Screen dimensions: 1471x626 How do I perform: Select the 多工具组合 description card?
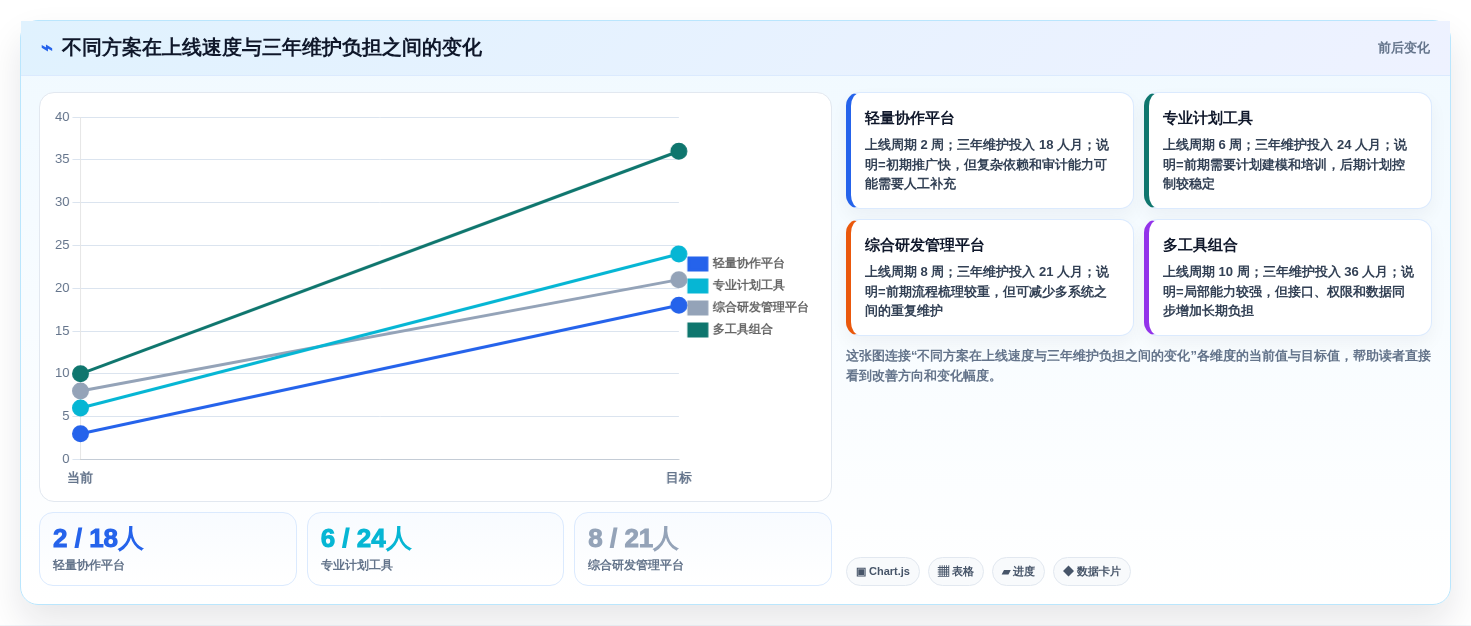[1288, 278]
